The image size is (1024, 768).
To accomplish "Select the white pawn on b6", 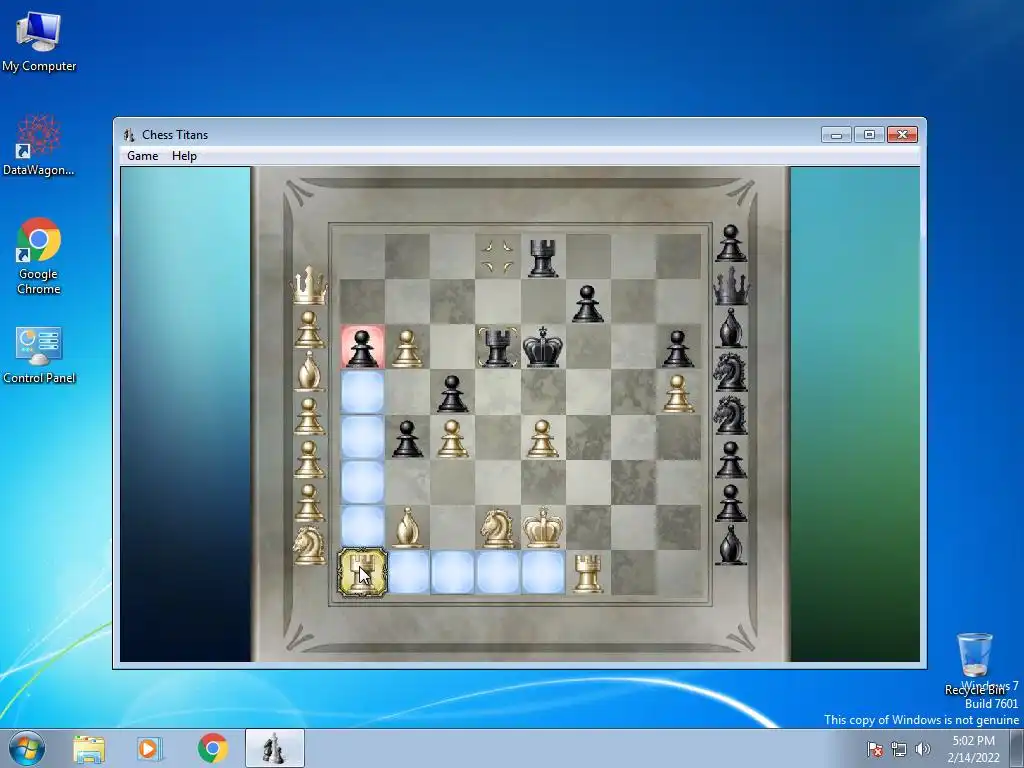I will pyautogui.click(x=407, y=348).
